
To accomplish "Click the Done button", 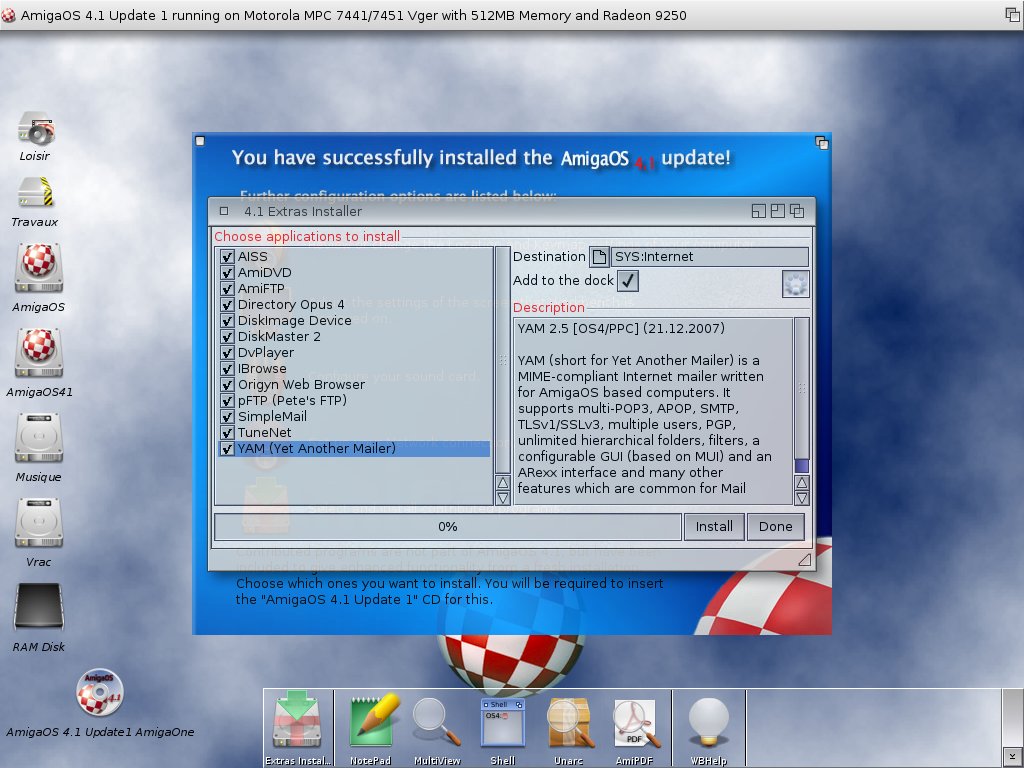I will 775,526.
